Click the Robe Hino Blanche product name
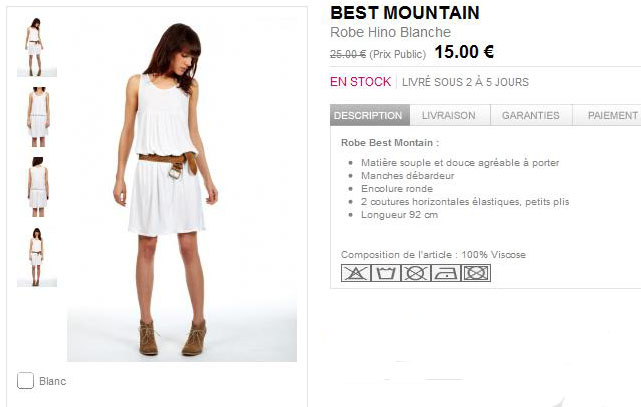Image resolution: width=641 pixels, height=407 pixels. (x=390, y=32)
